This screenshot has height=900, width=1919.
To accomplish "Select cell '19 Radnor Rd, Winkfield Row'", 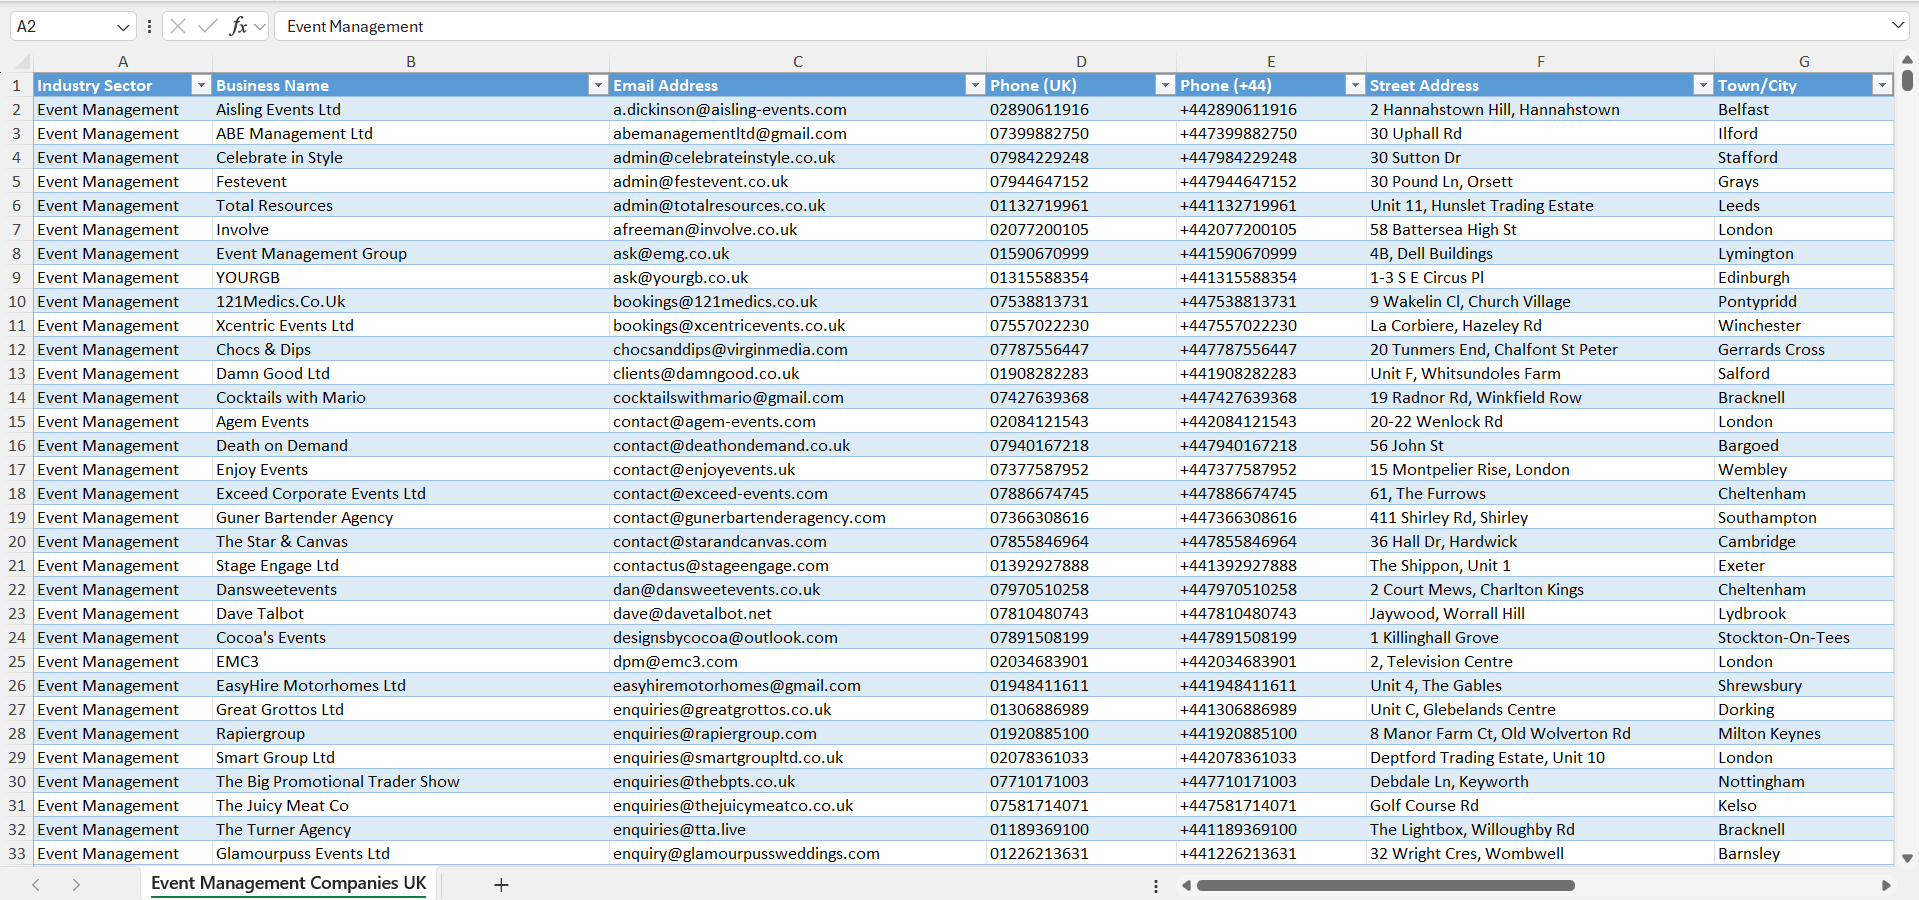I will click(x=1540, y=397).
